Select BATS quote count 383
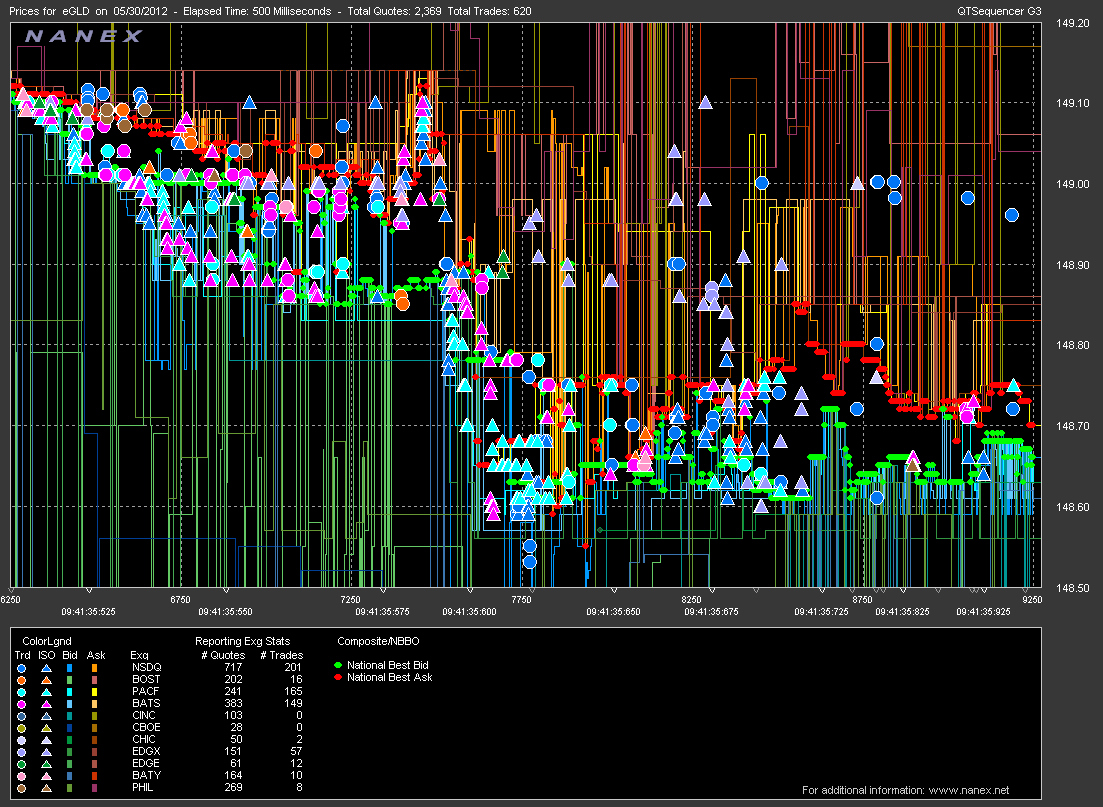This screenshot has width=1103, height=807. [233, 703]
